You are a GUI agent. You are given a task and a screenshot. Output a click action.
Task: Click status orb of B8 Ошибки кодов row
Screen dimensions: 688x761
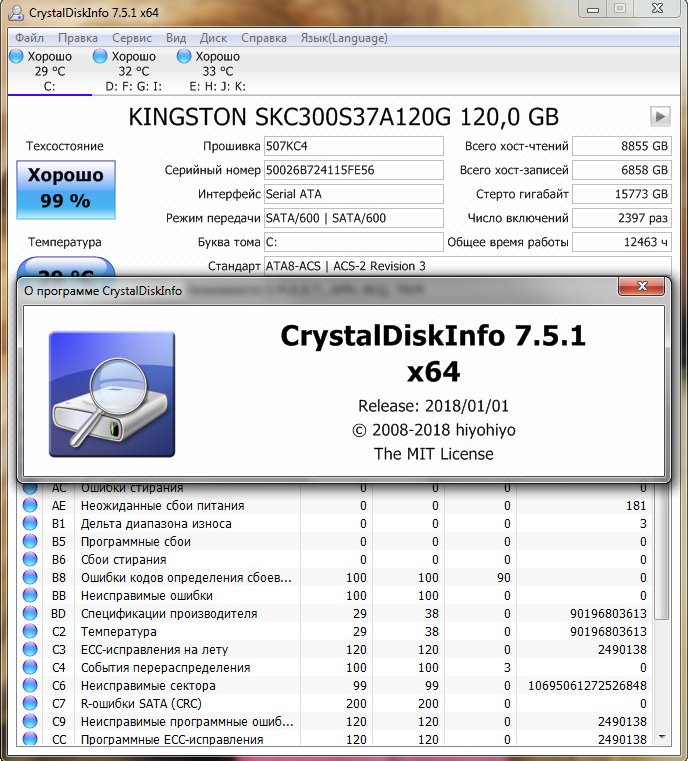30,577
